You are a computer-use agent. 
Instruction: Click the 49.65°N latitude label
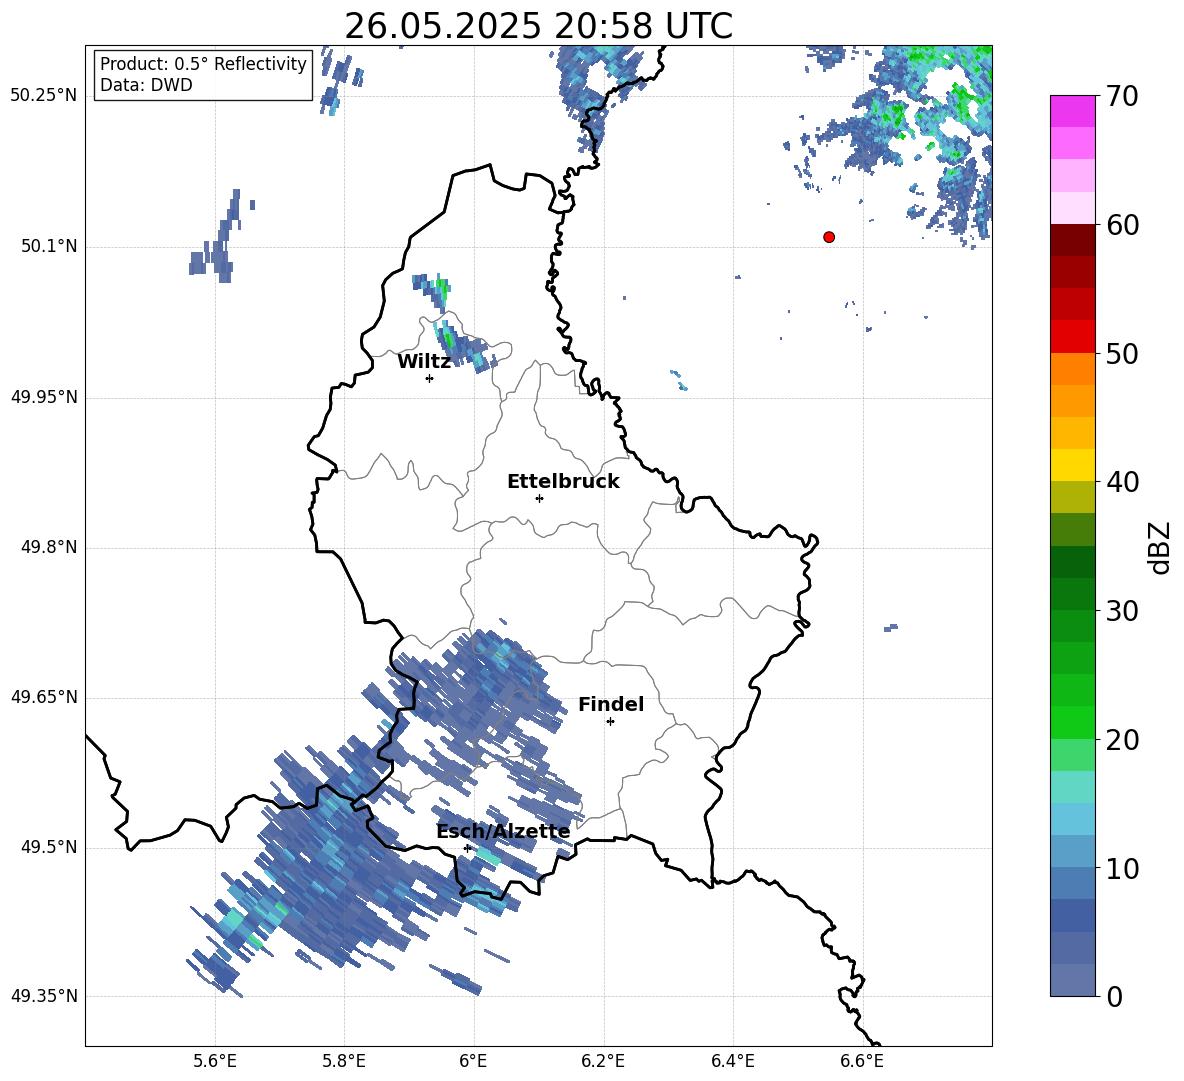click(44, 697)
